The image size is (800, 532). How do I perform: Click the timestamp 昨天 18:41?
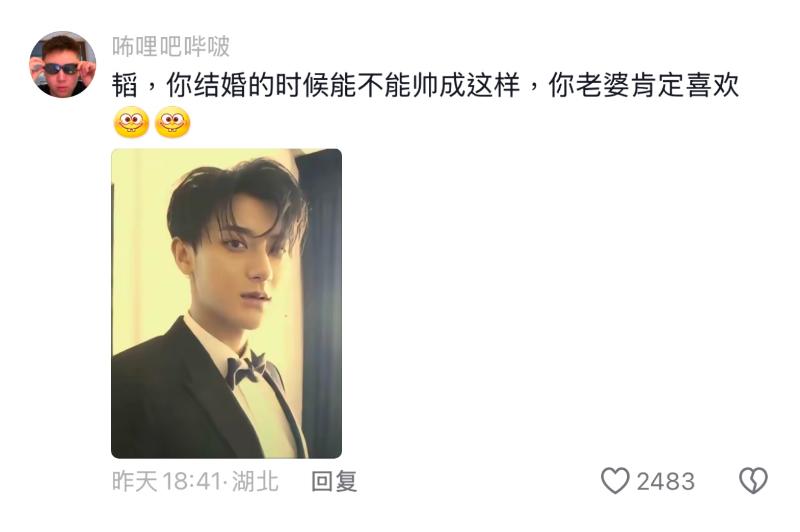click(x=166, y=481)
